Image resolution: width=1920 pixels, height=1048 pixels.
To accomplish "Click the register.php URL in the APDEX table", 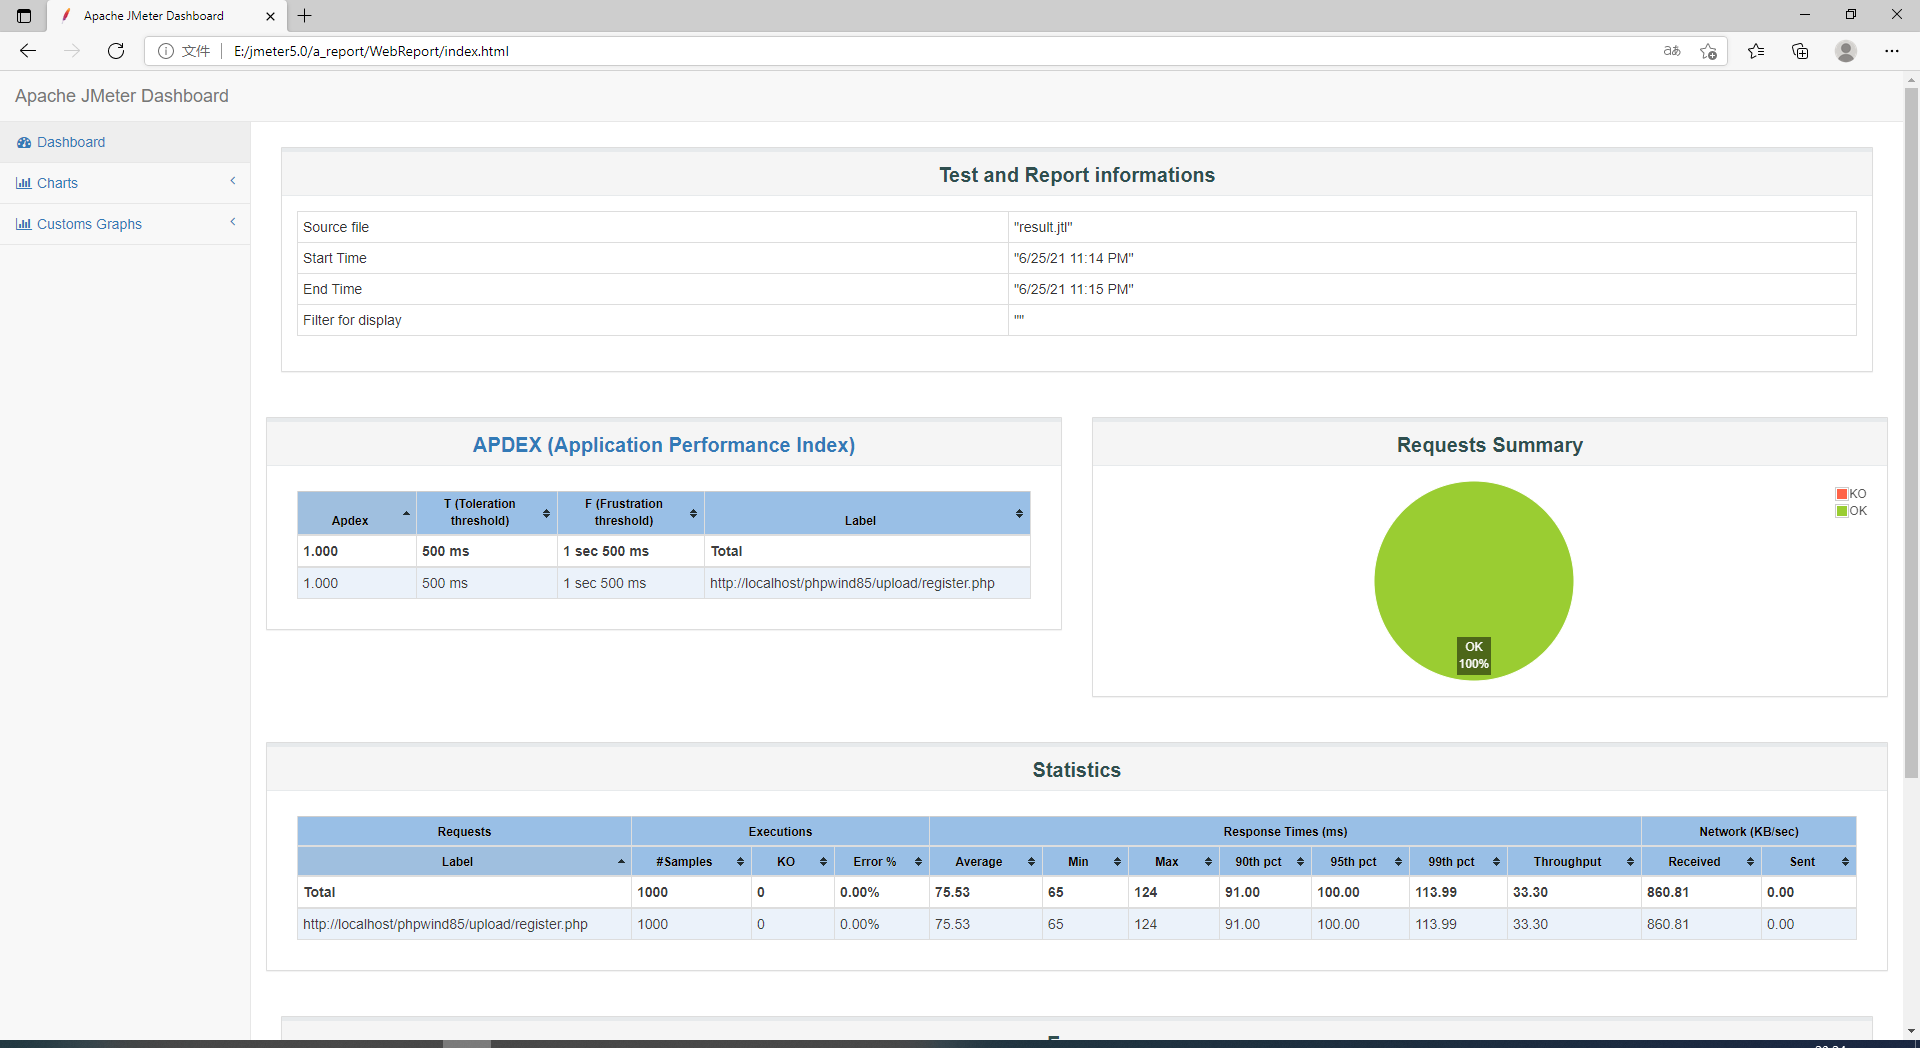I will click(852, 583).
